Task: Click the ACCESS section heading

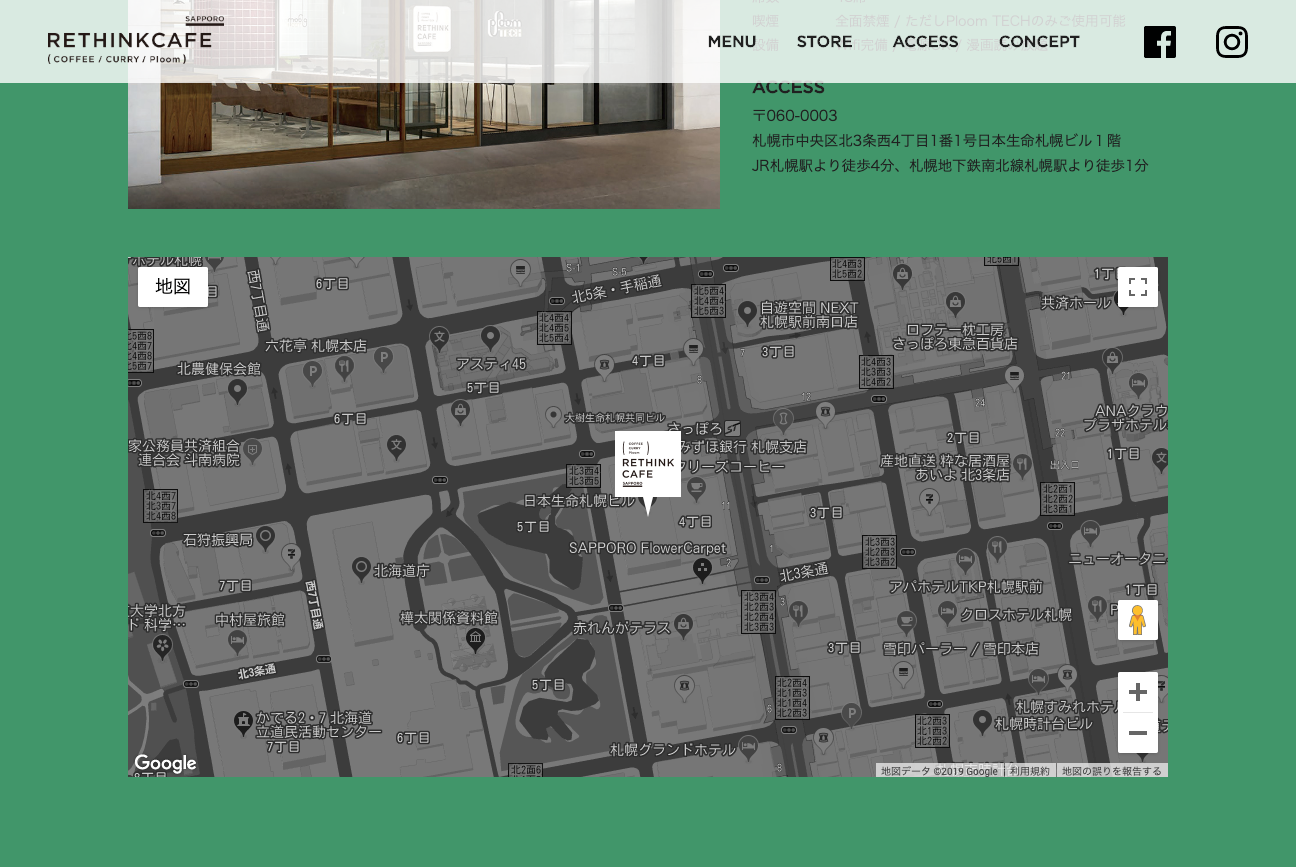Action: [x=788, y=87]
